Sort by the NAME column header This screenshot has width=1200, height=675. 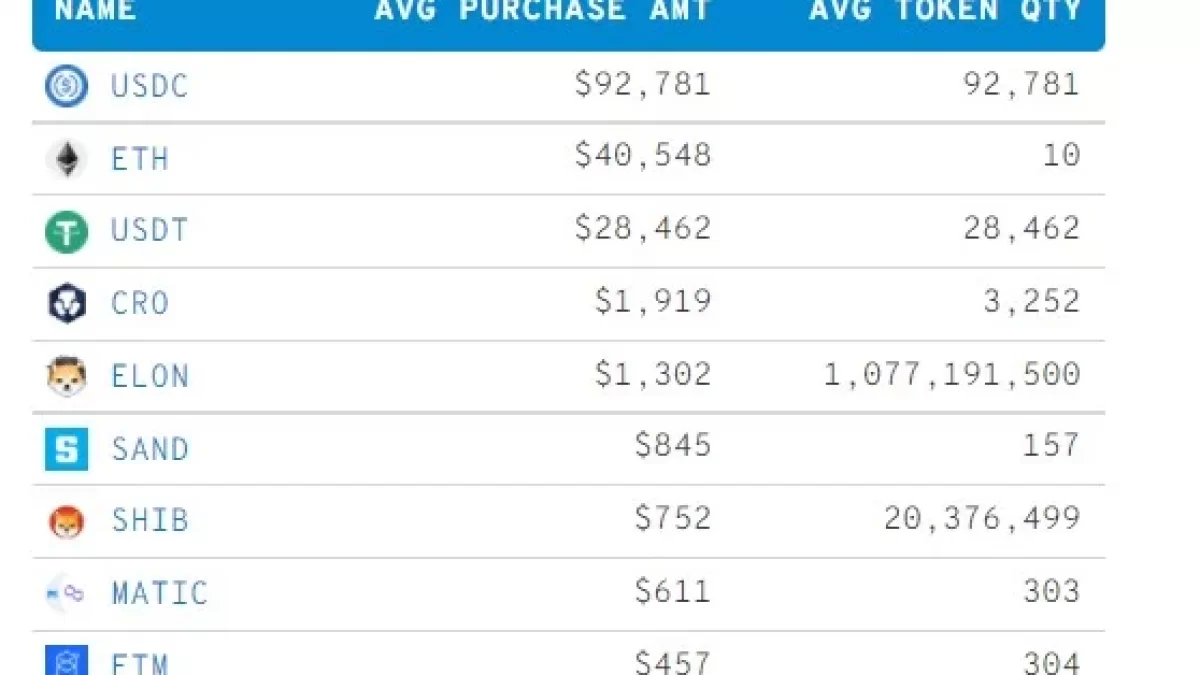[95, 12]
